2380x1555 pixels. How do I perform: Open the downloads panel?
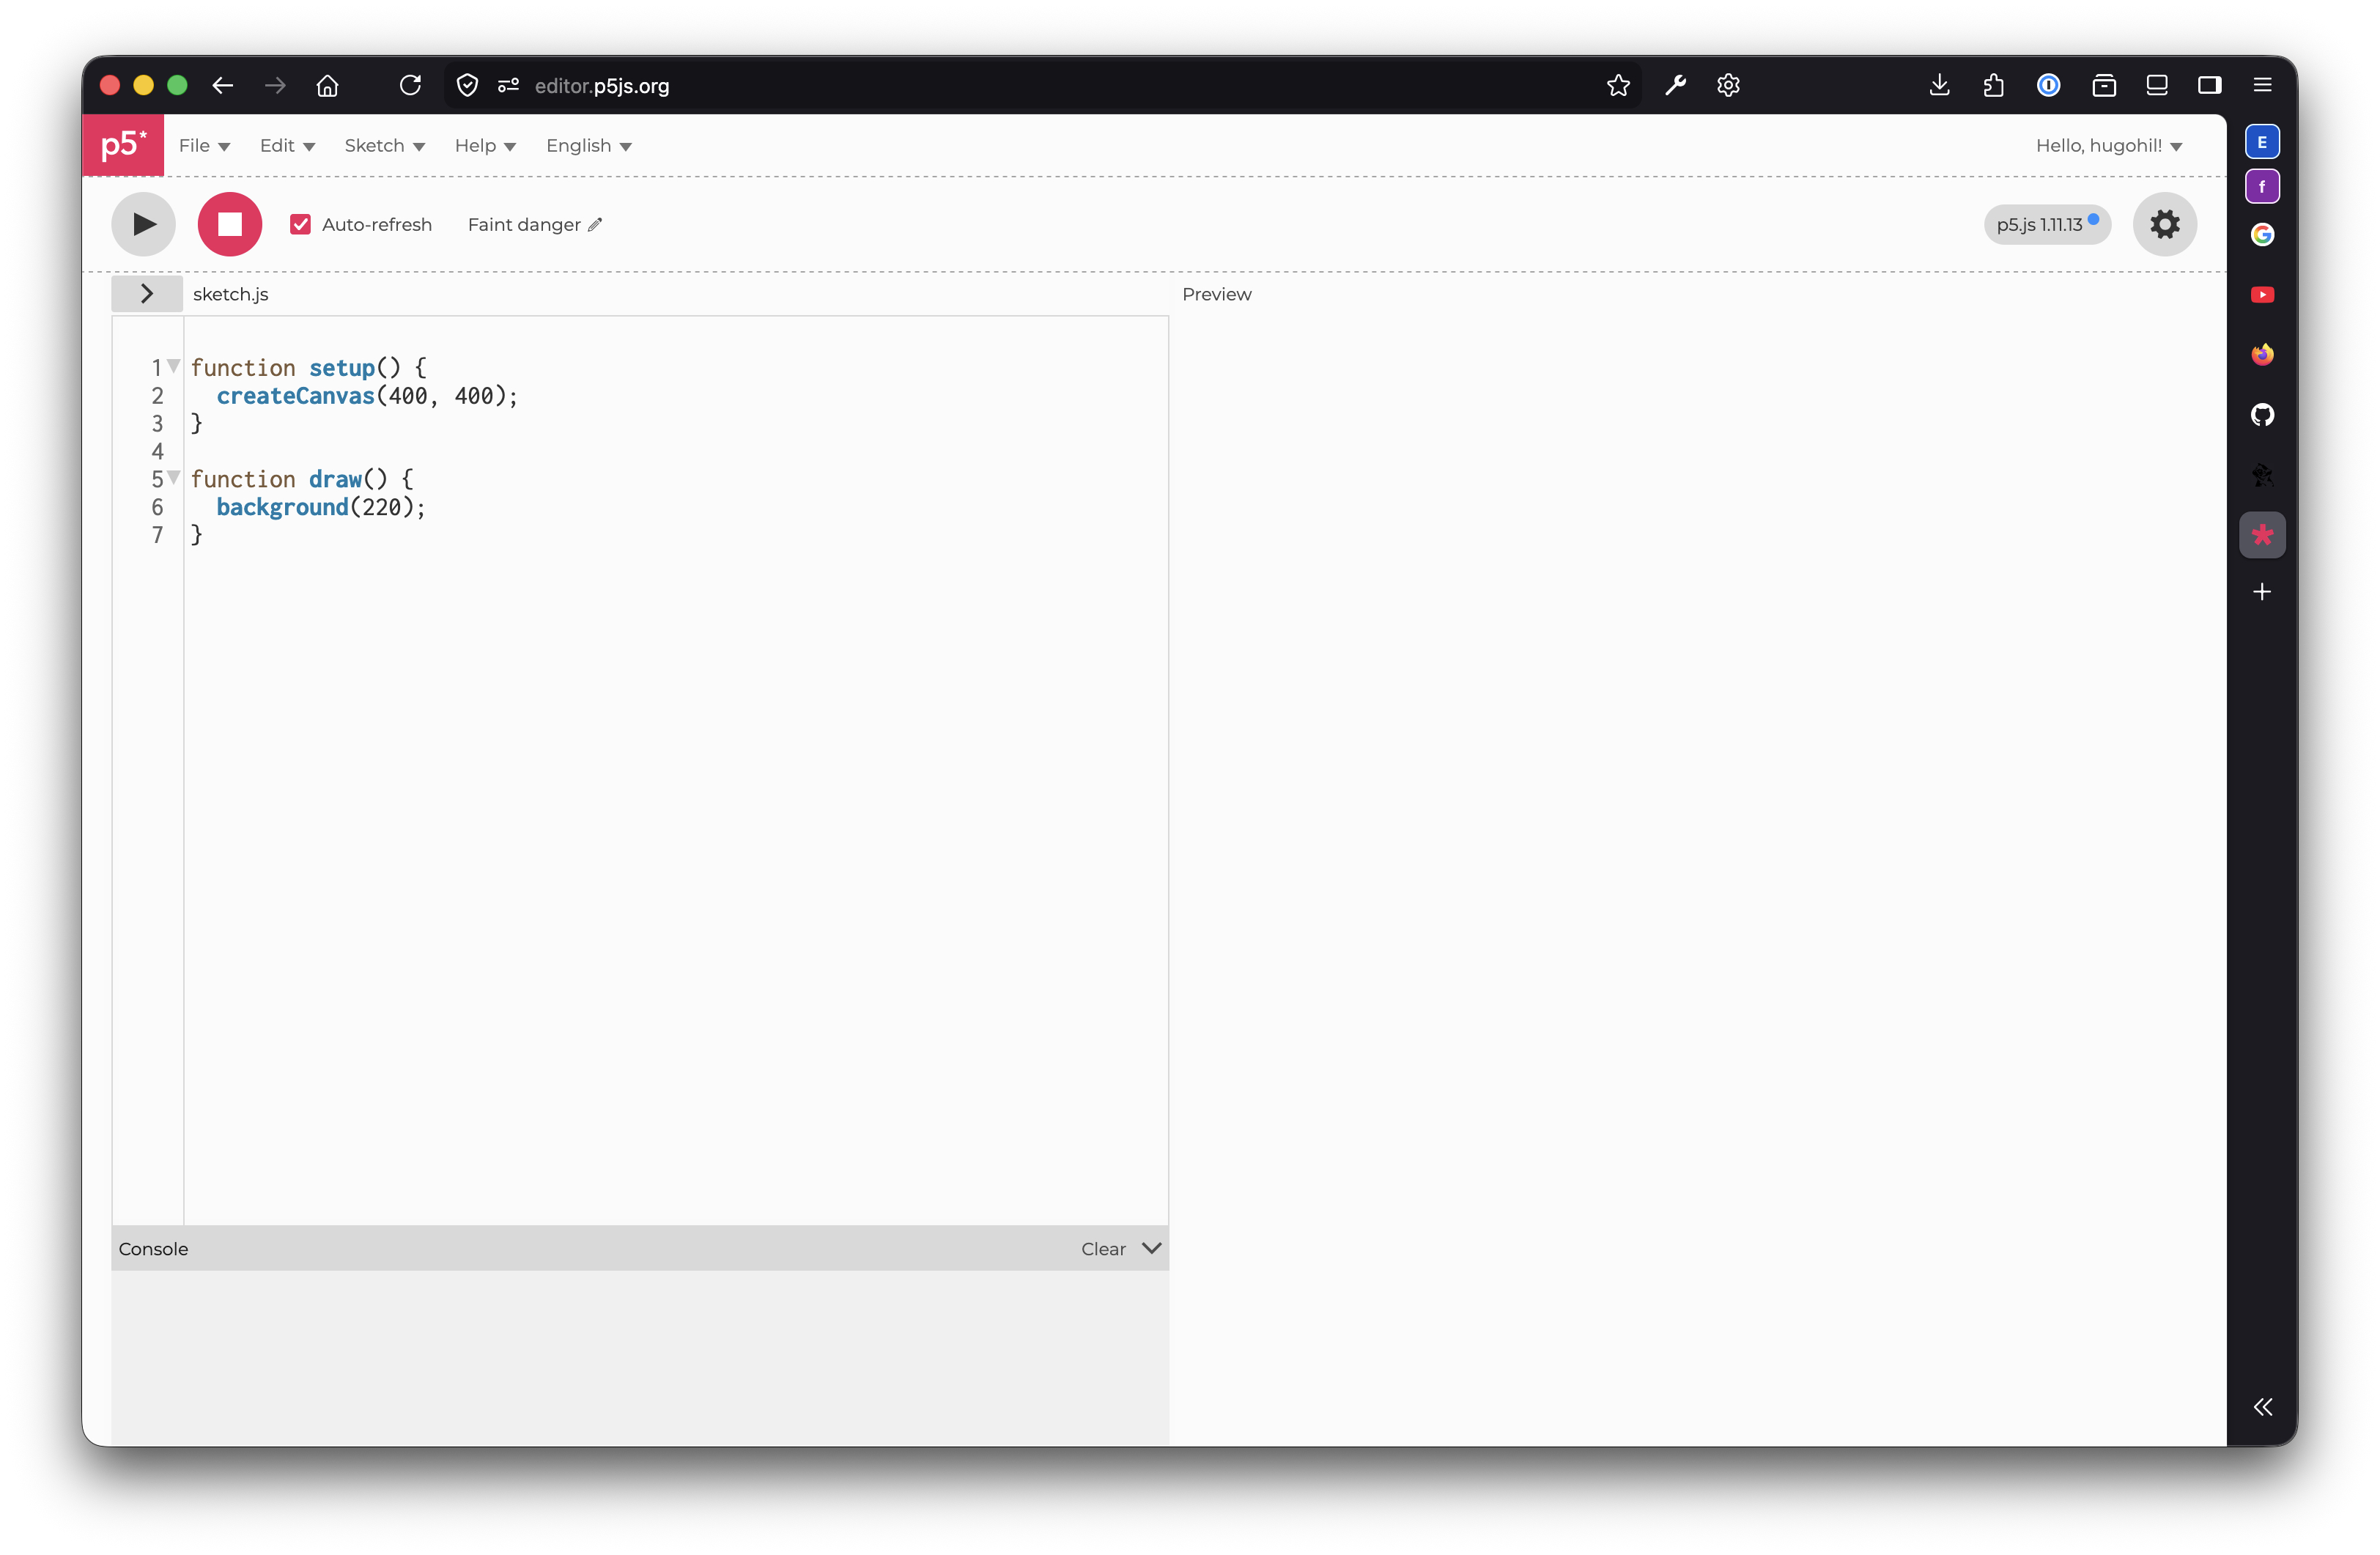coord(1939,85)
